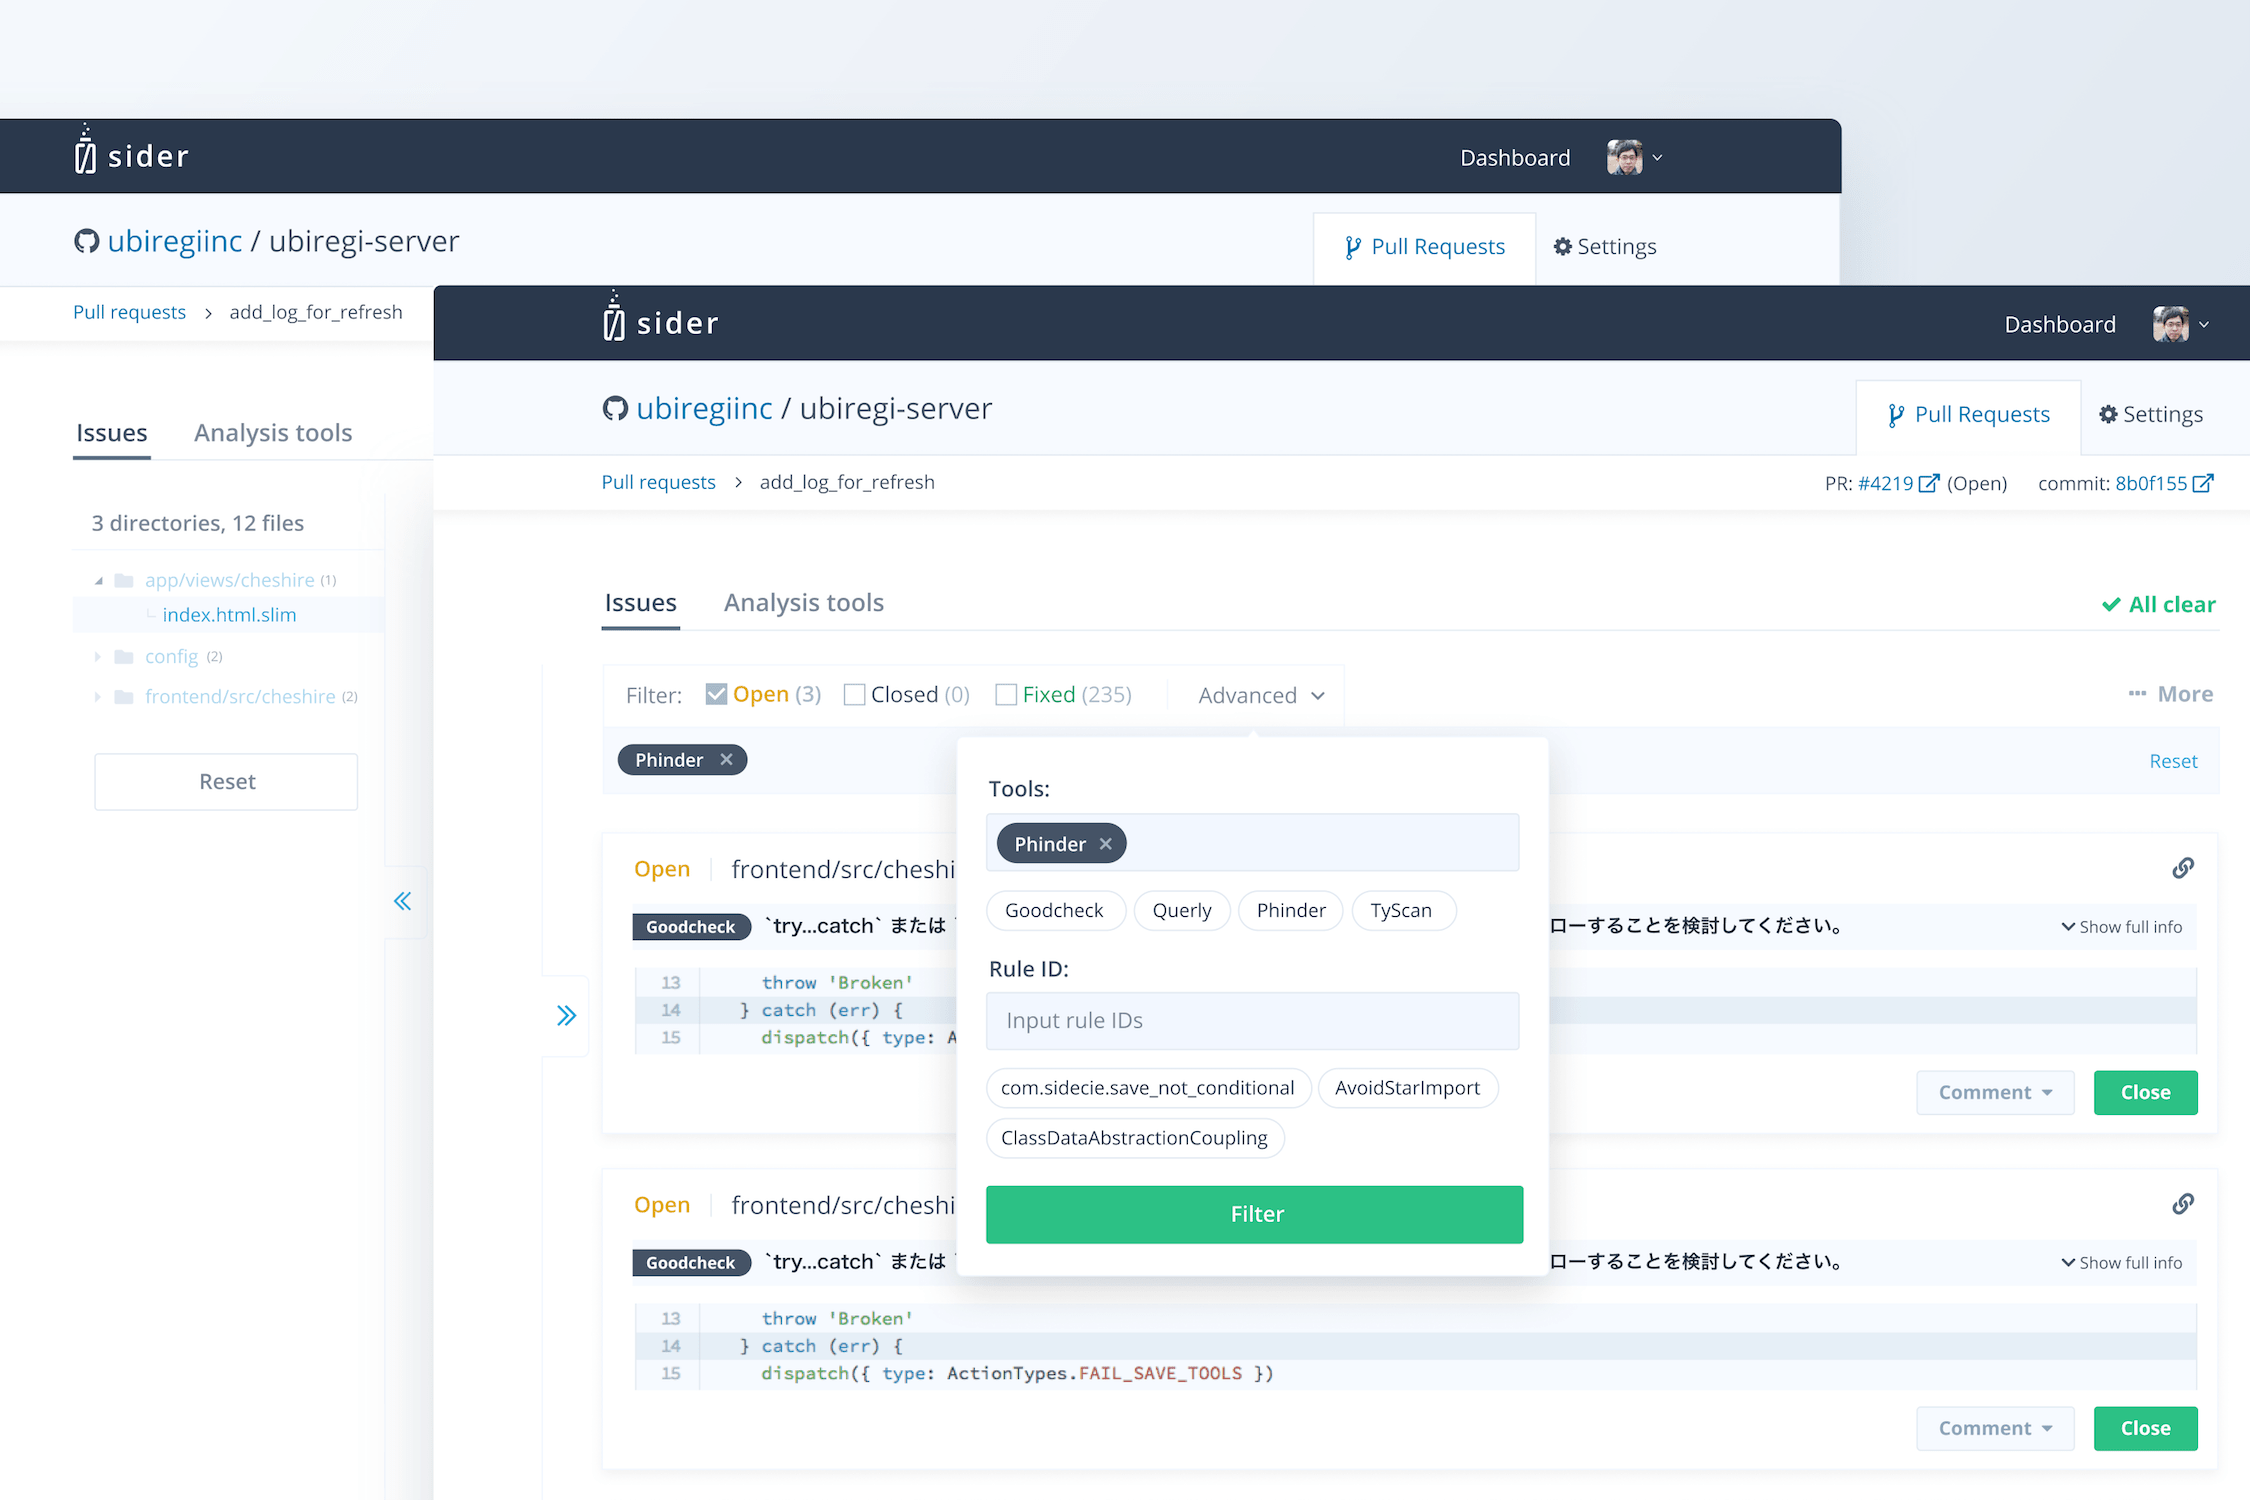Click the permalink icon on second issue
The width and height of the screenshot is (2250, 1500).
[x=2182, y=1204]
